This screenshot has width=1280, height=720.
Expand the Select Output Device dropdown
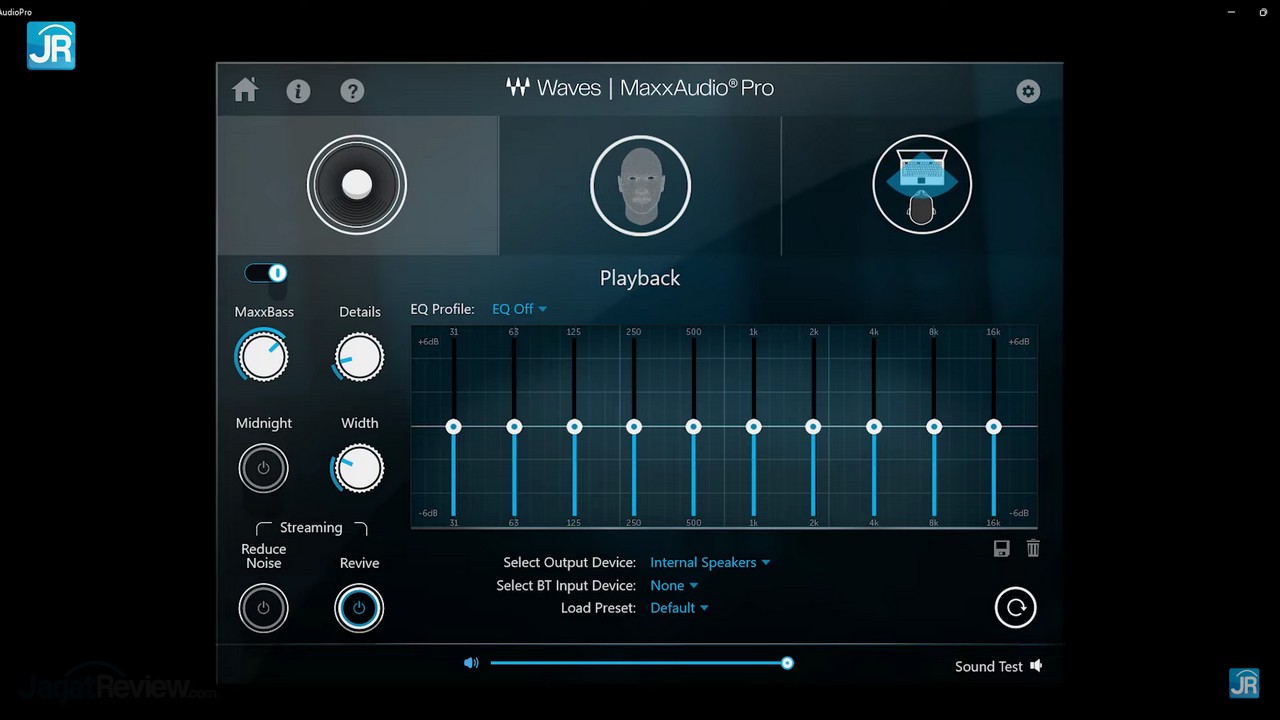pyautogui.click(x=710, y=562)
